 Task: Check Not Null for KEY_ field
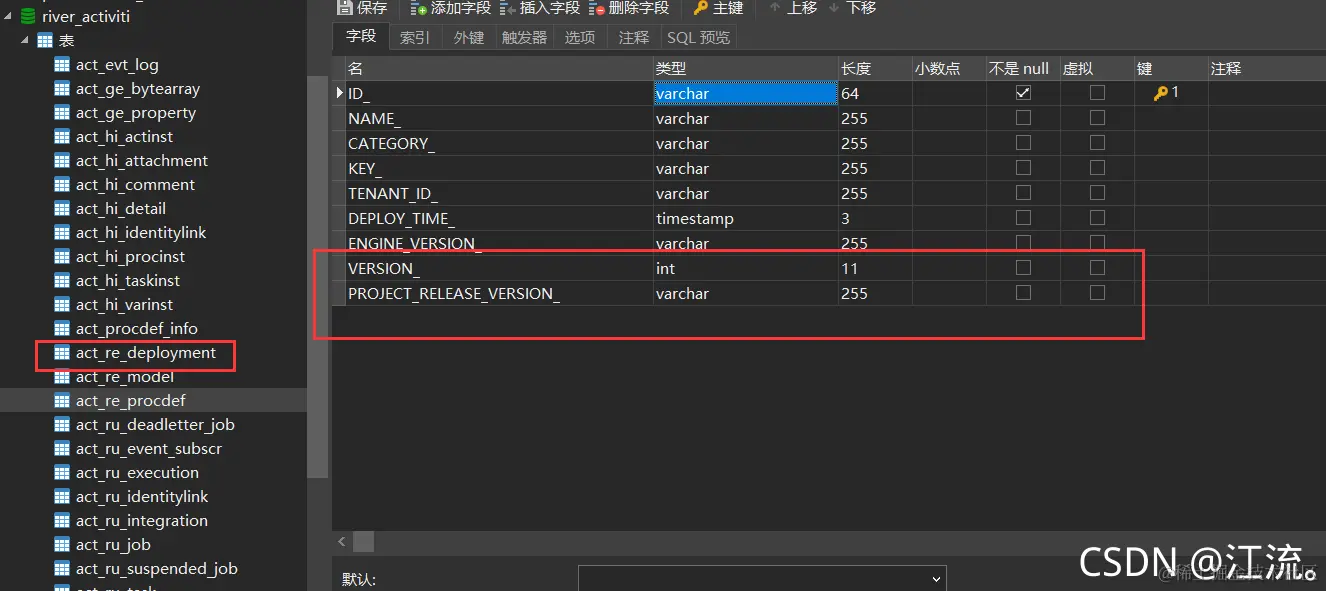[x=1023, y=167]
